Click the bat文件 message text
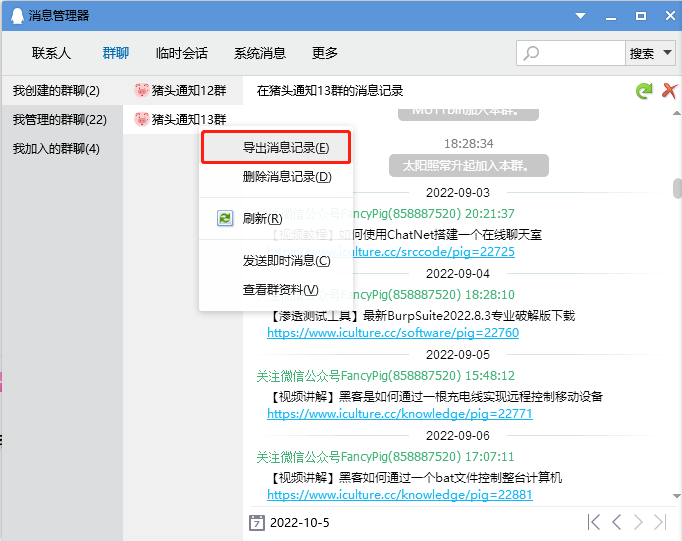Viewport: 682px width, 541px height. (415, 478)
